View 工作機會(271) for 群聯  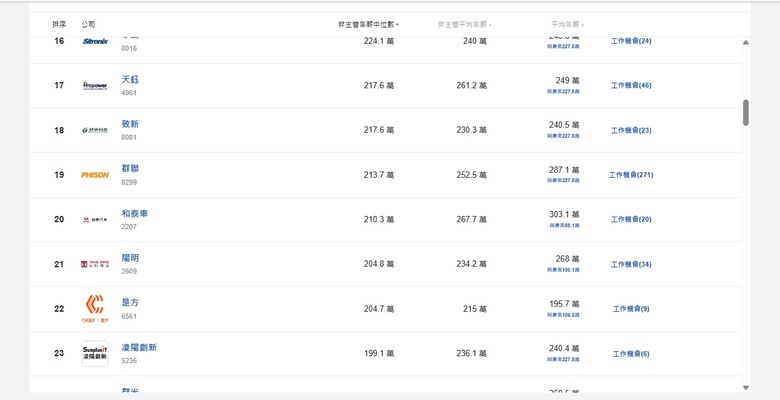tap(631, 175)
